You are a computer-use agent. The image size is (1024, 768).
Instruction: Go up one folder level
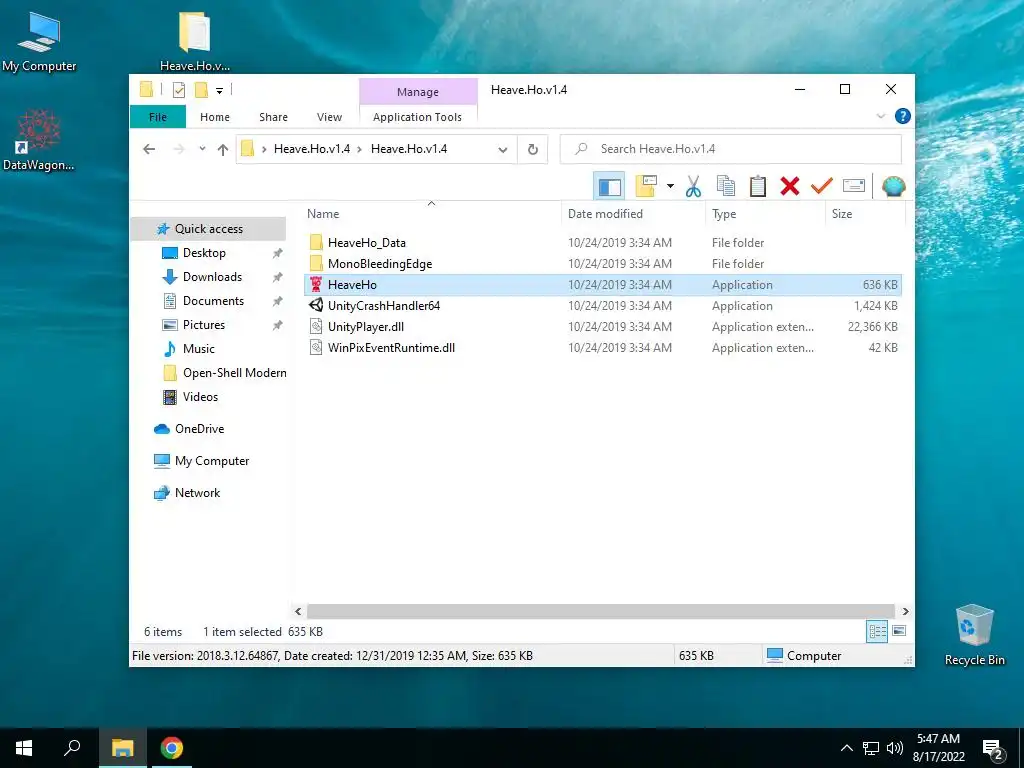coord(223,150)
